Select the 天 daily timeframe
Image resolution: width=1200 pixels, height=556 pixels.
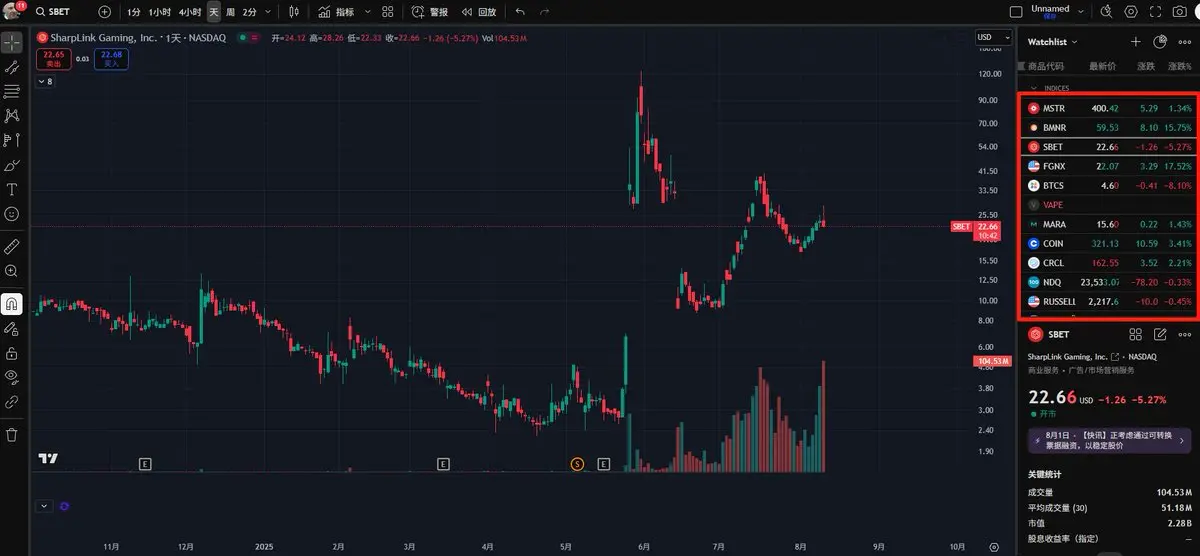(x=213, y=12)
